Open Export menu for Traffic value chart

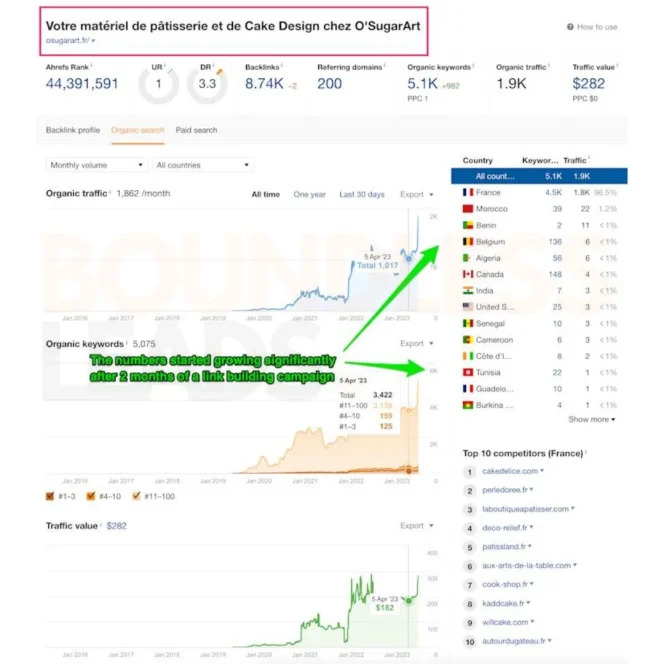click(x=417, y=526)
